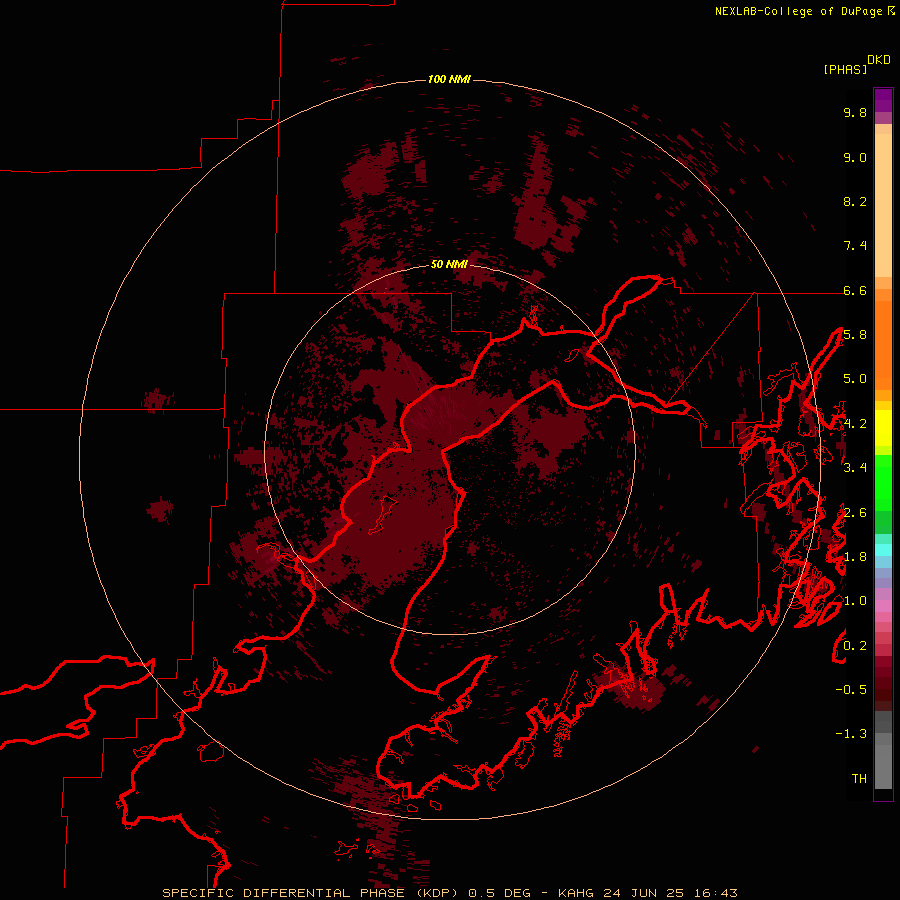The height and width of the screenshot is (900, 900).
Task: Click the 3.4 scale value
Action: point(855,468)
